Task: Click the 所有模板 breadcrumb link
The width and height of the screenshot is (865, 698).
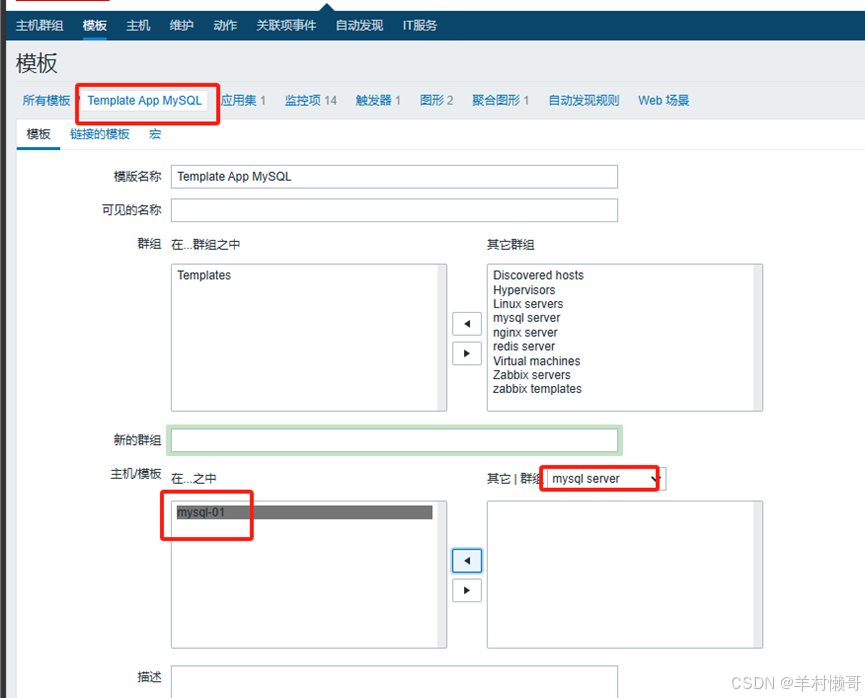Action: pyautogui.click(x=46, y=100)
